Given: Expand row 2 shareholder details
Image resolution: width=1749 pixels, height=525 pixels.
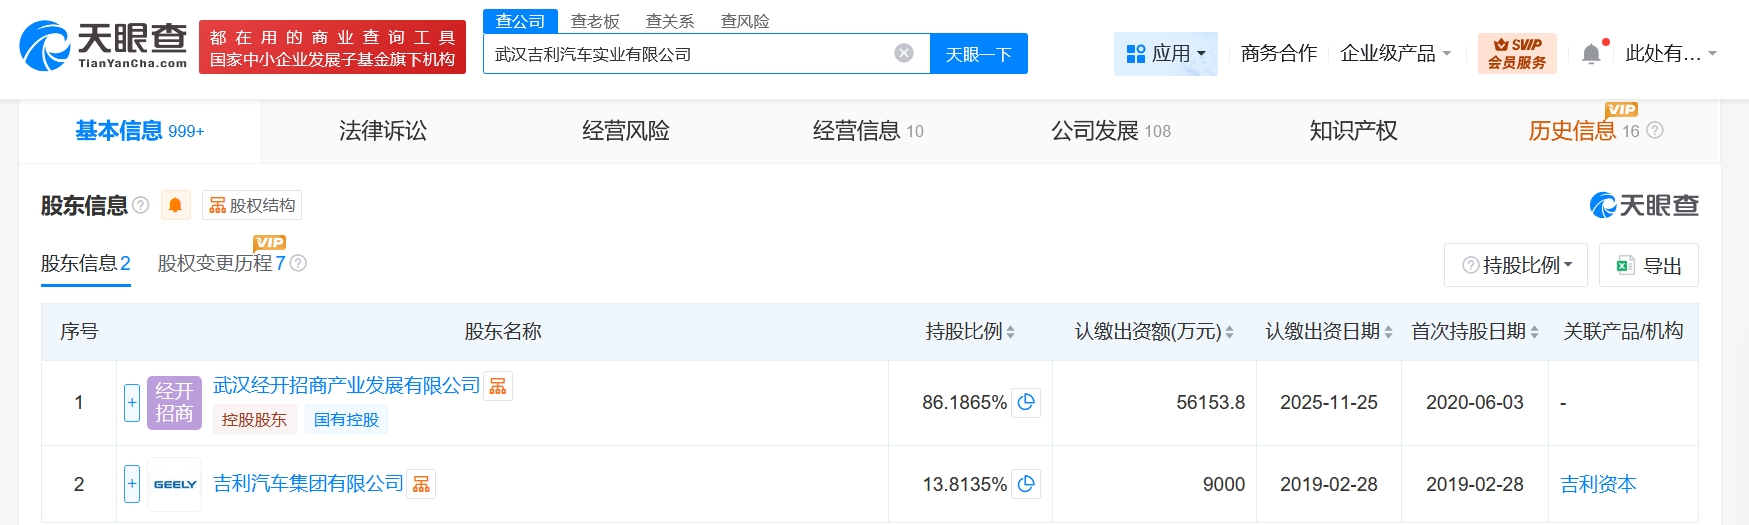Looking at the screenshot, I should (x=132, y=484).
